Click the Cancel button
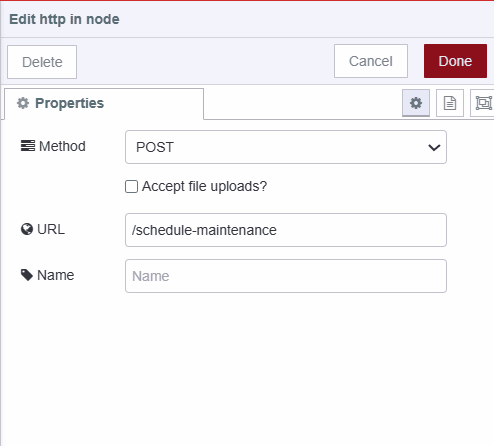 pyautogui.click(x=371, y=61)
